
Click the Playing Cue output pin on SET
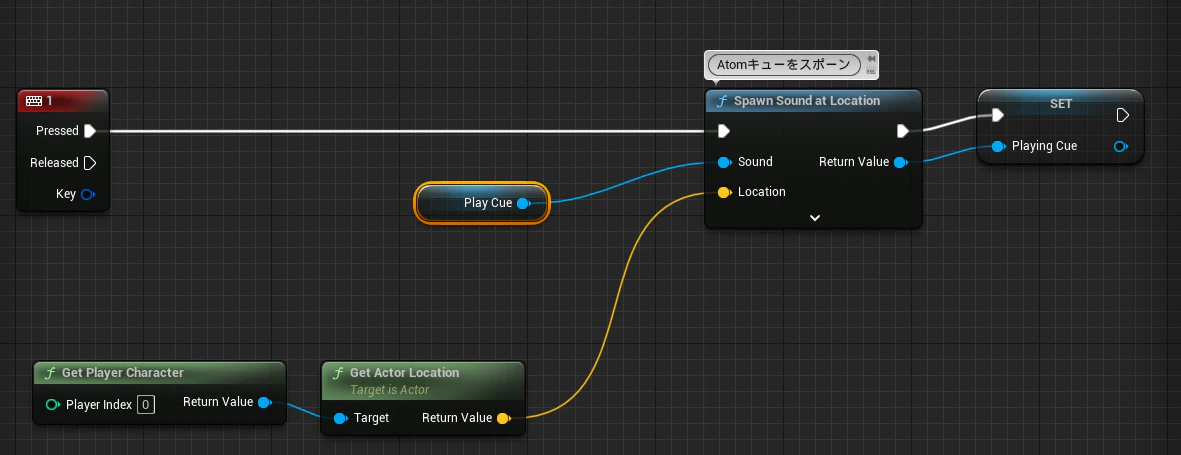[1121, 146]
